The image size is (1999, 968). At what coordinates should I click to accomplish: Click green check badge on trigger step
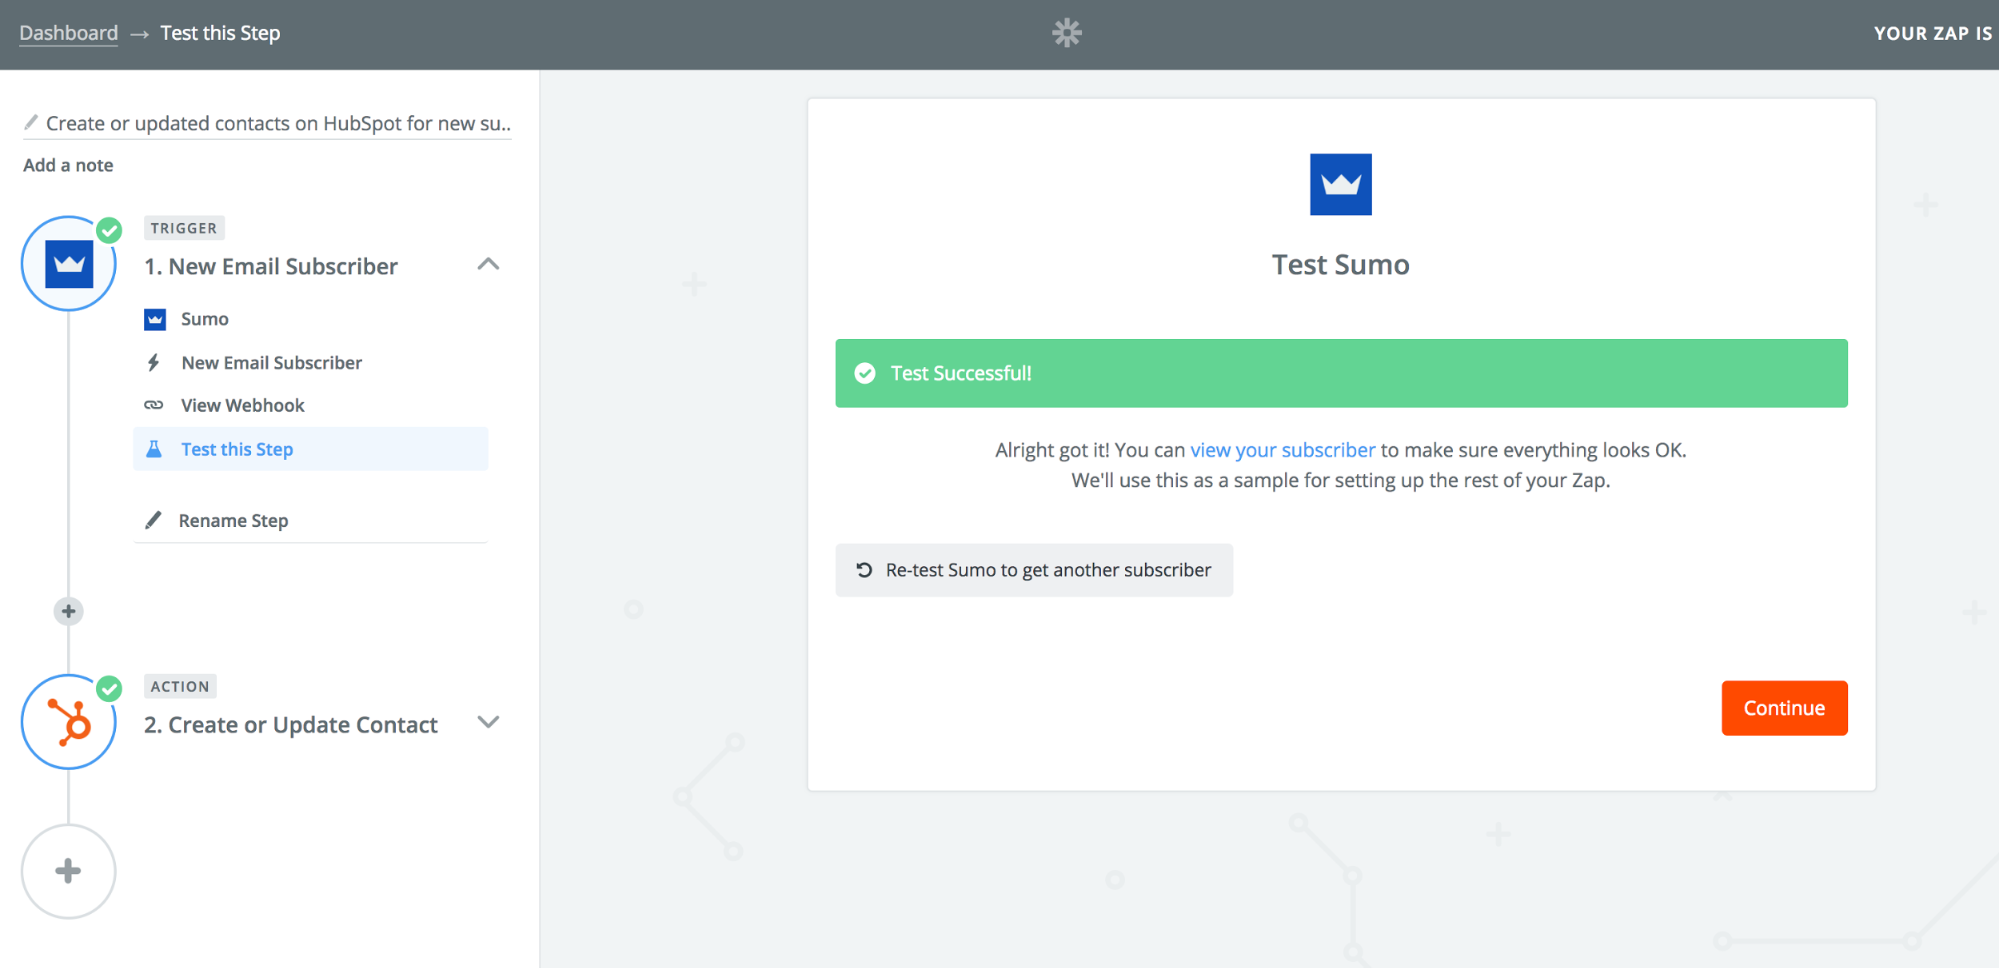[x=109, y=230]
